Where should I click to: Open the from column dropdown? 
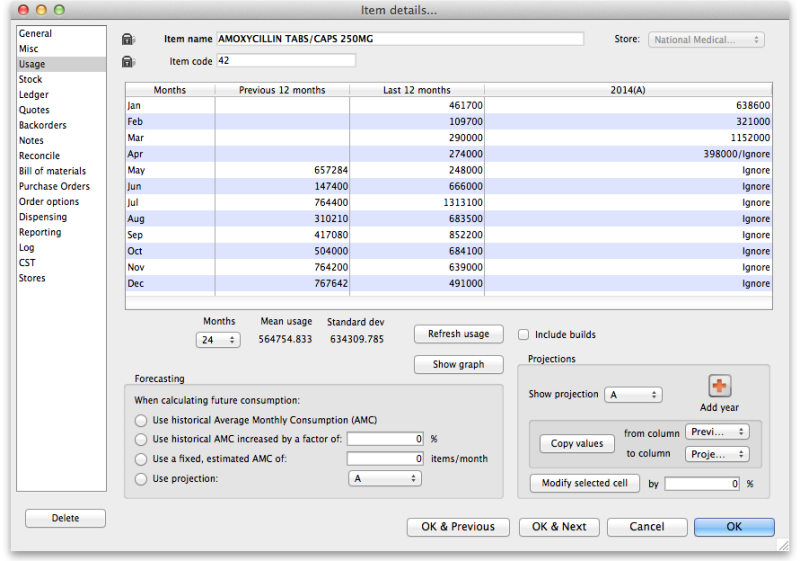pyautogui.click(x=718, y=432)
